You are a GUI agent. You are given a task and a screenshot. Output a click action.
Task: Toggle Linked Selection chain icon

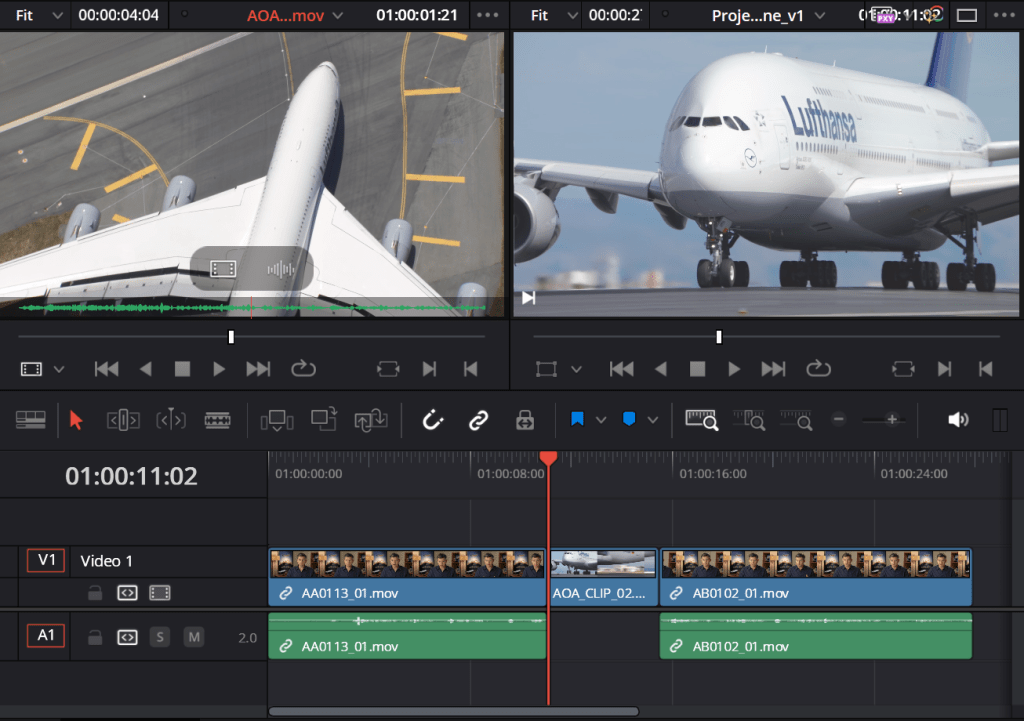(x=478, y=421)
